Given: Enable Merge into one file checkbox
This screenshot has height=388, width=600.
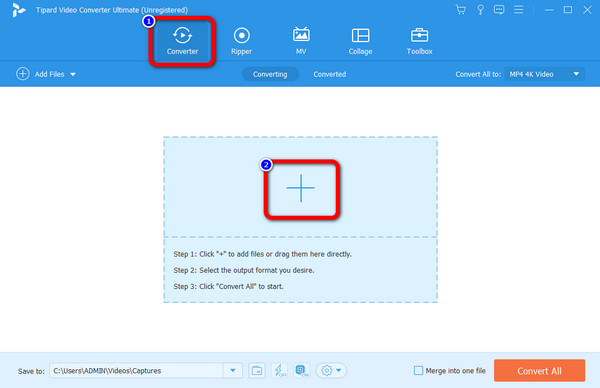Looking at the screenshot, I should pos(419,370).
